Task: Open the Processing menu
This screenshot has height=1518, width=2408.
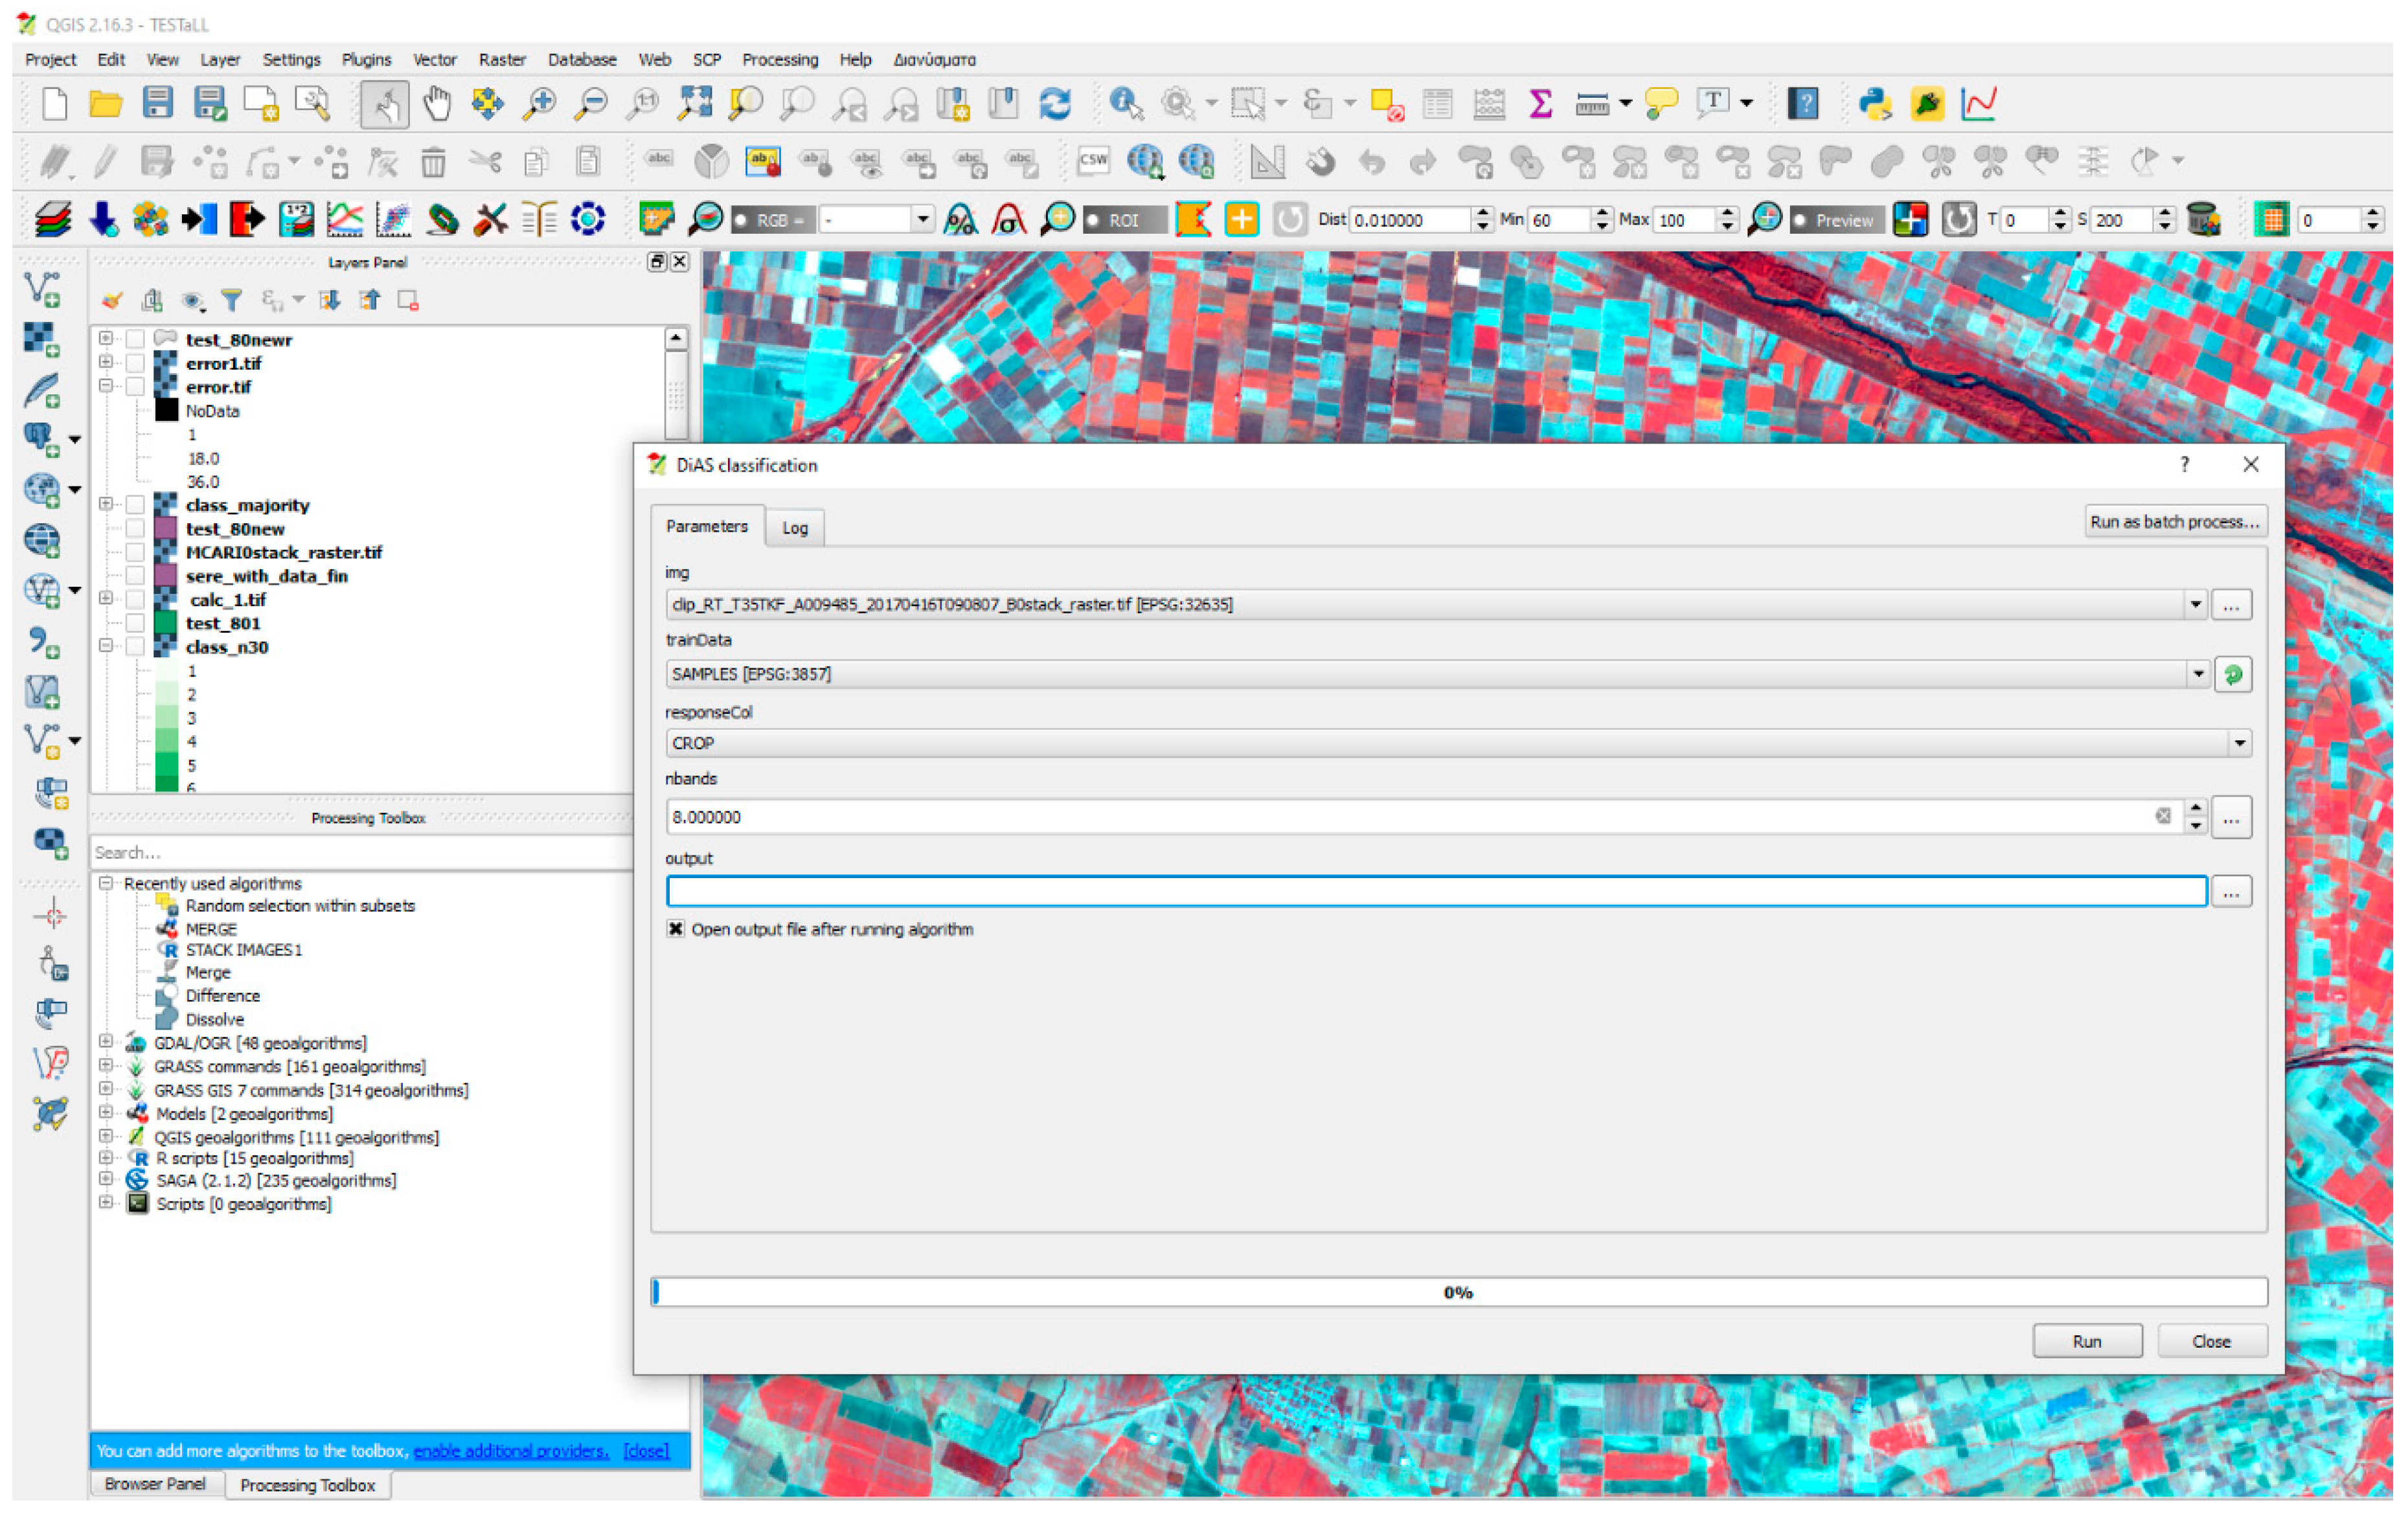Action: pyautogui.click(x=780, y=59)
